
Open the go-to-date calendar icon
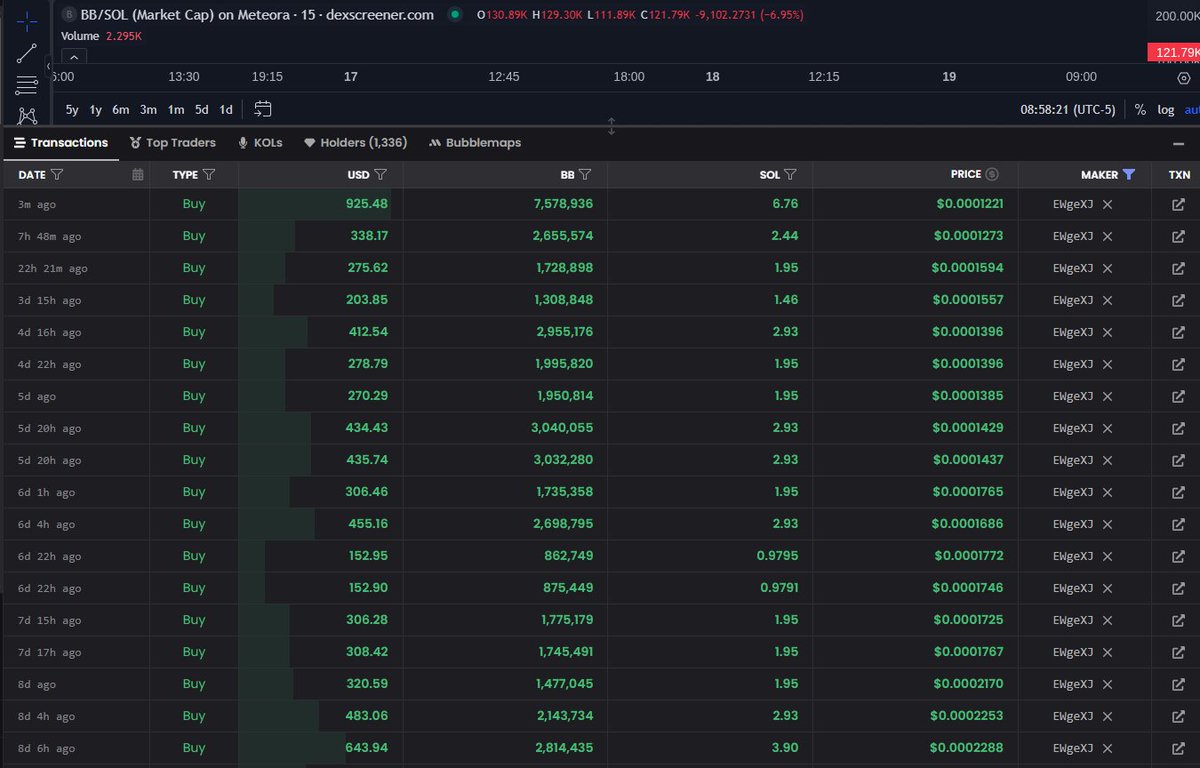(x=263, y=110)
